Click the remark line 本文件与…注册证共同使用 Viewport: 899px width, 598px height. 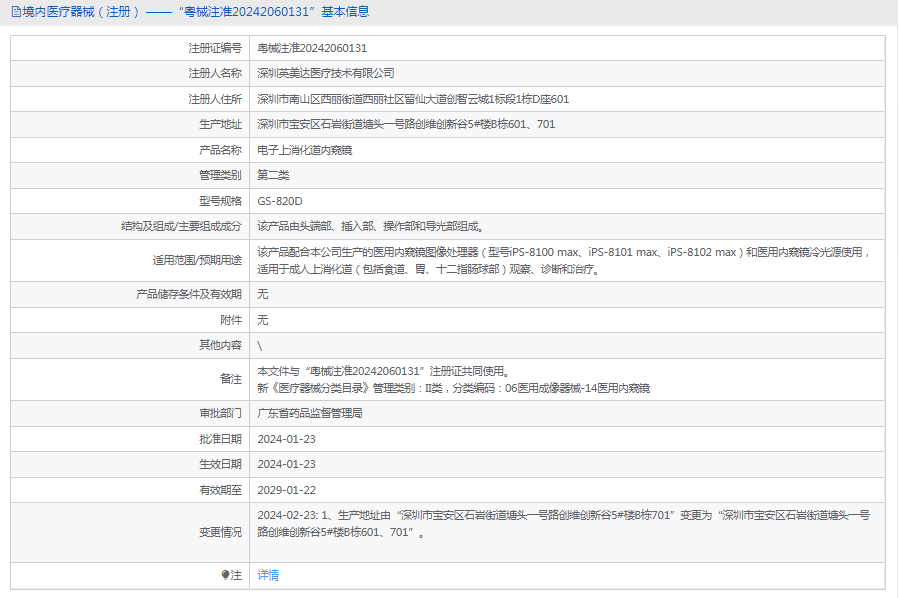click(x=384, y=371)
